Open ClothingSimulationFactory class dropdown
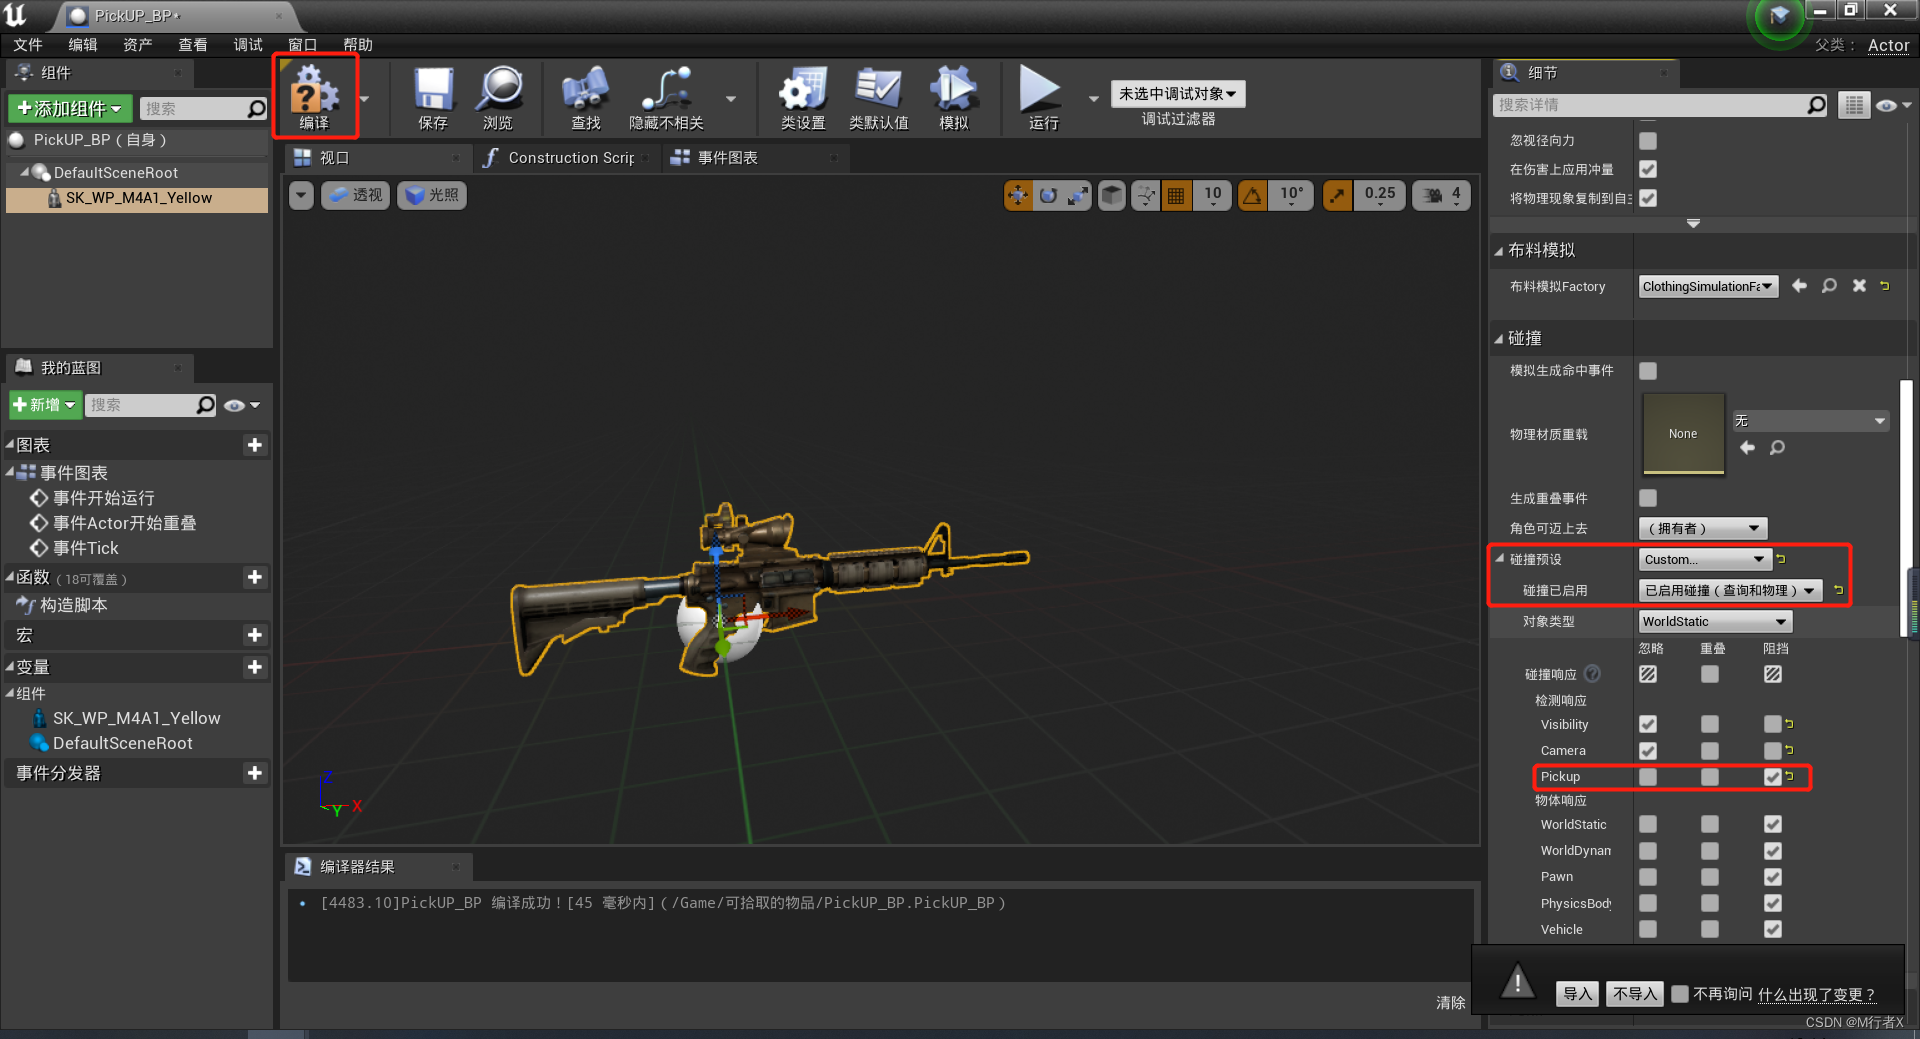Viewport: 1920px width, 1039px height. click(x=1708, y=287)
